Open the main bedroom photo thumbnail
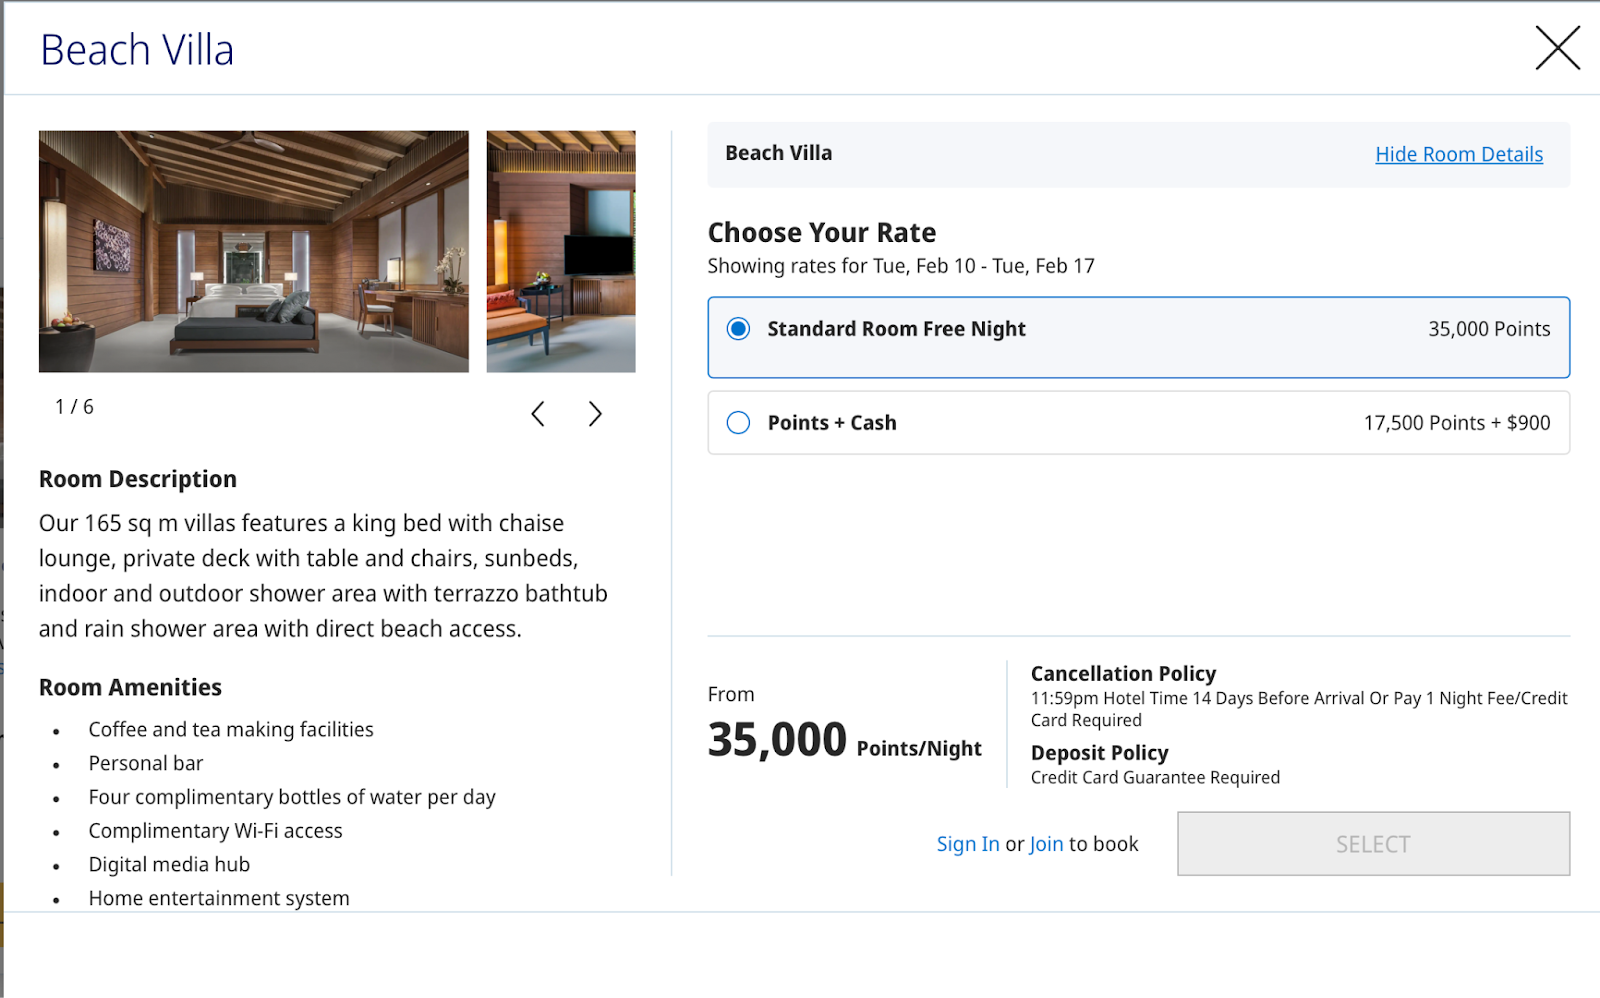The height and width of the screenshot is (998, 1600). point(254,251)
